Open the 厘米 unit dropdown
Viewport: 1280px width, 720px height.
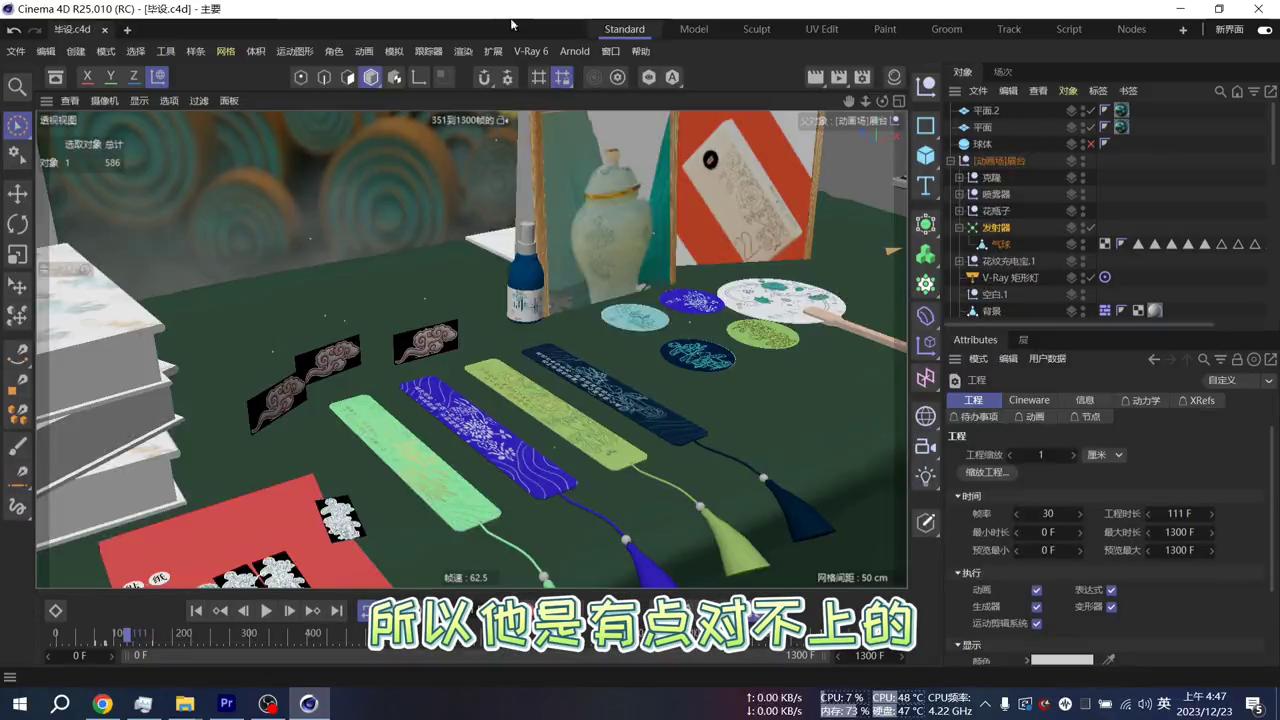tap(1104, 454)
